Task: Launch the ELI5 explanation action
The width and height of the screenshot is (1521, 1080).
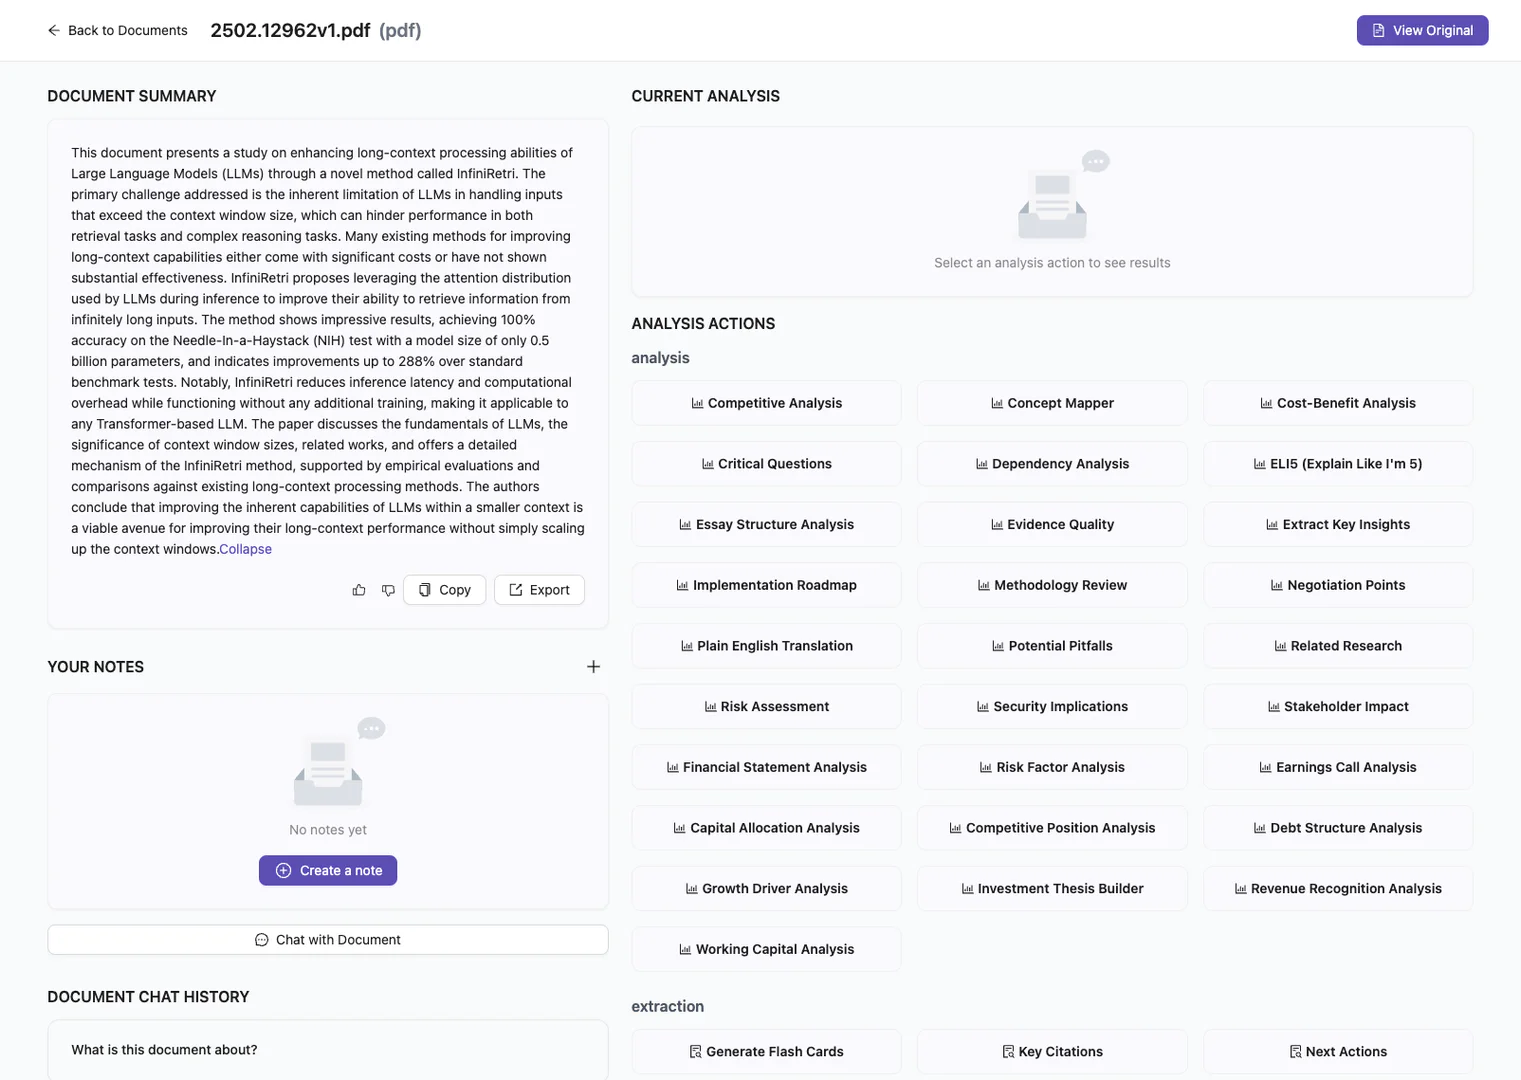Action: pyautogui.click(x=1338, y=463)
